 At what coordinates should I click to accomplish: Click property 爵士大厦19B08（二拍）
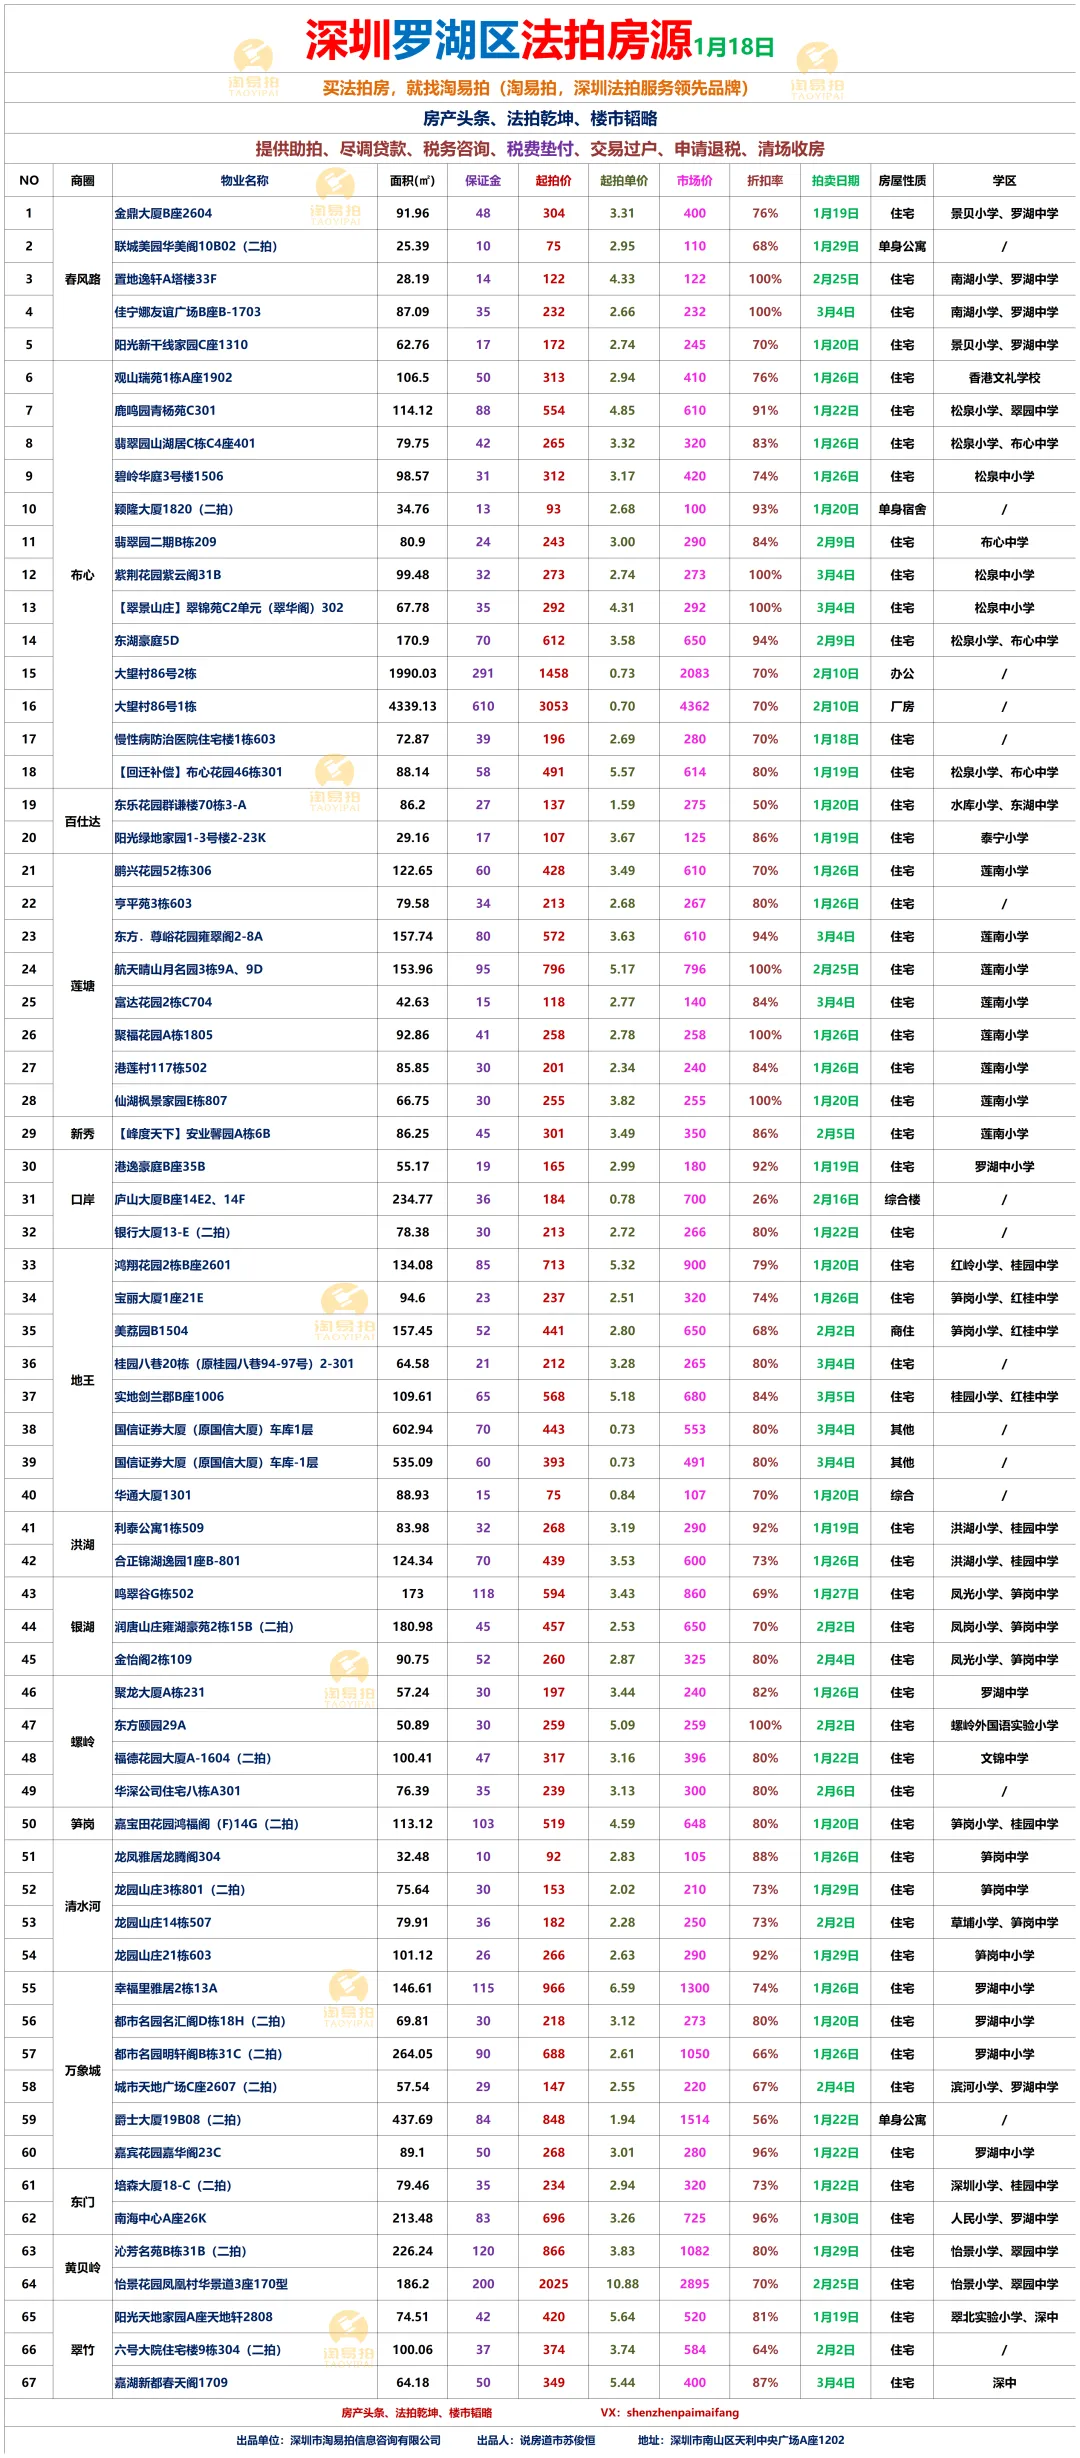tap(178, 2119)
